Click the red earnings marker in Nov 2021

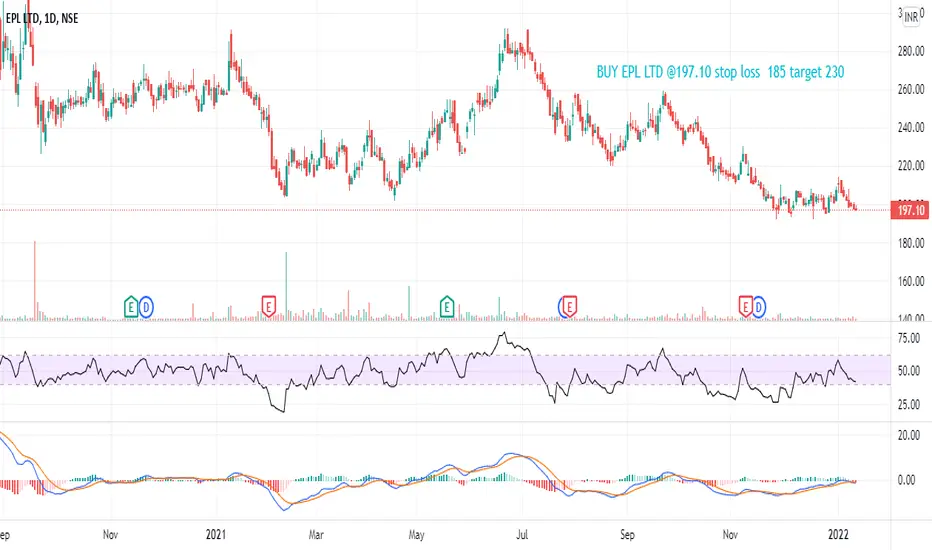tap(745, 307)
